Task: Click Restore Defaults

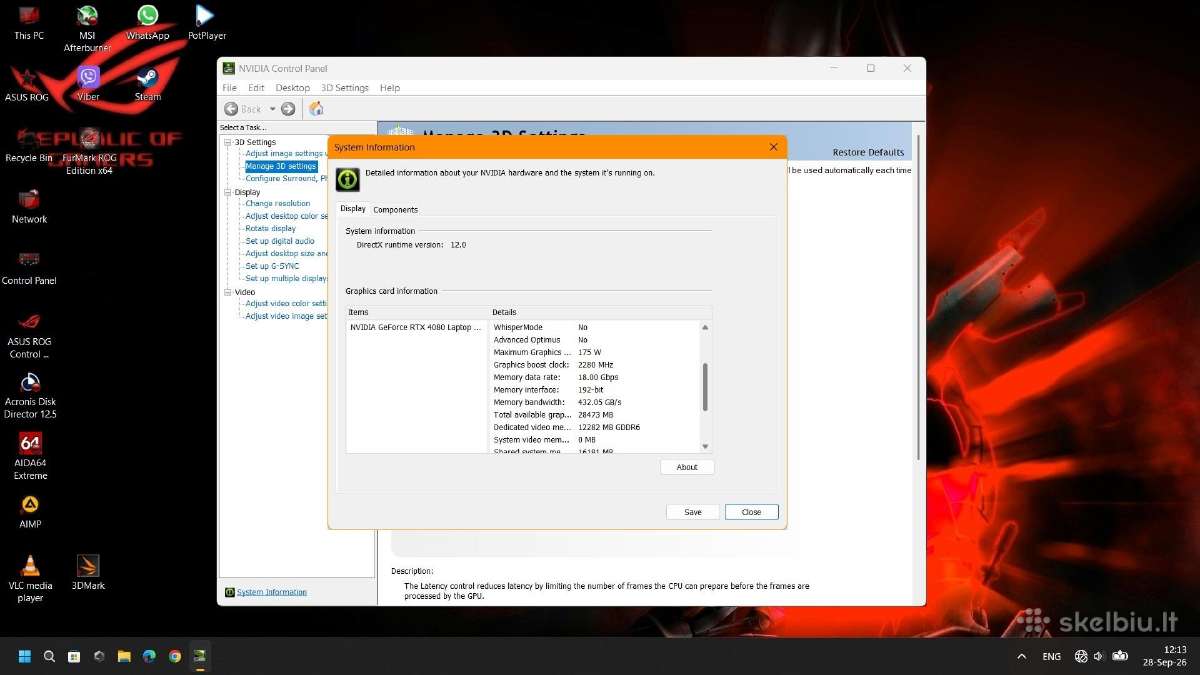Action: pyautogui.click(x=868, y=152)
